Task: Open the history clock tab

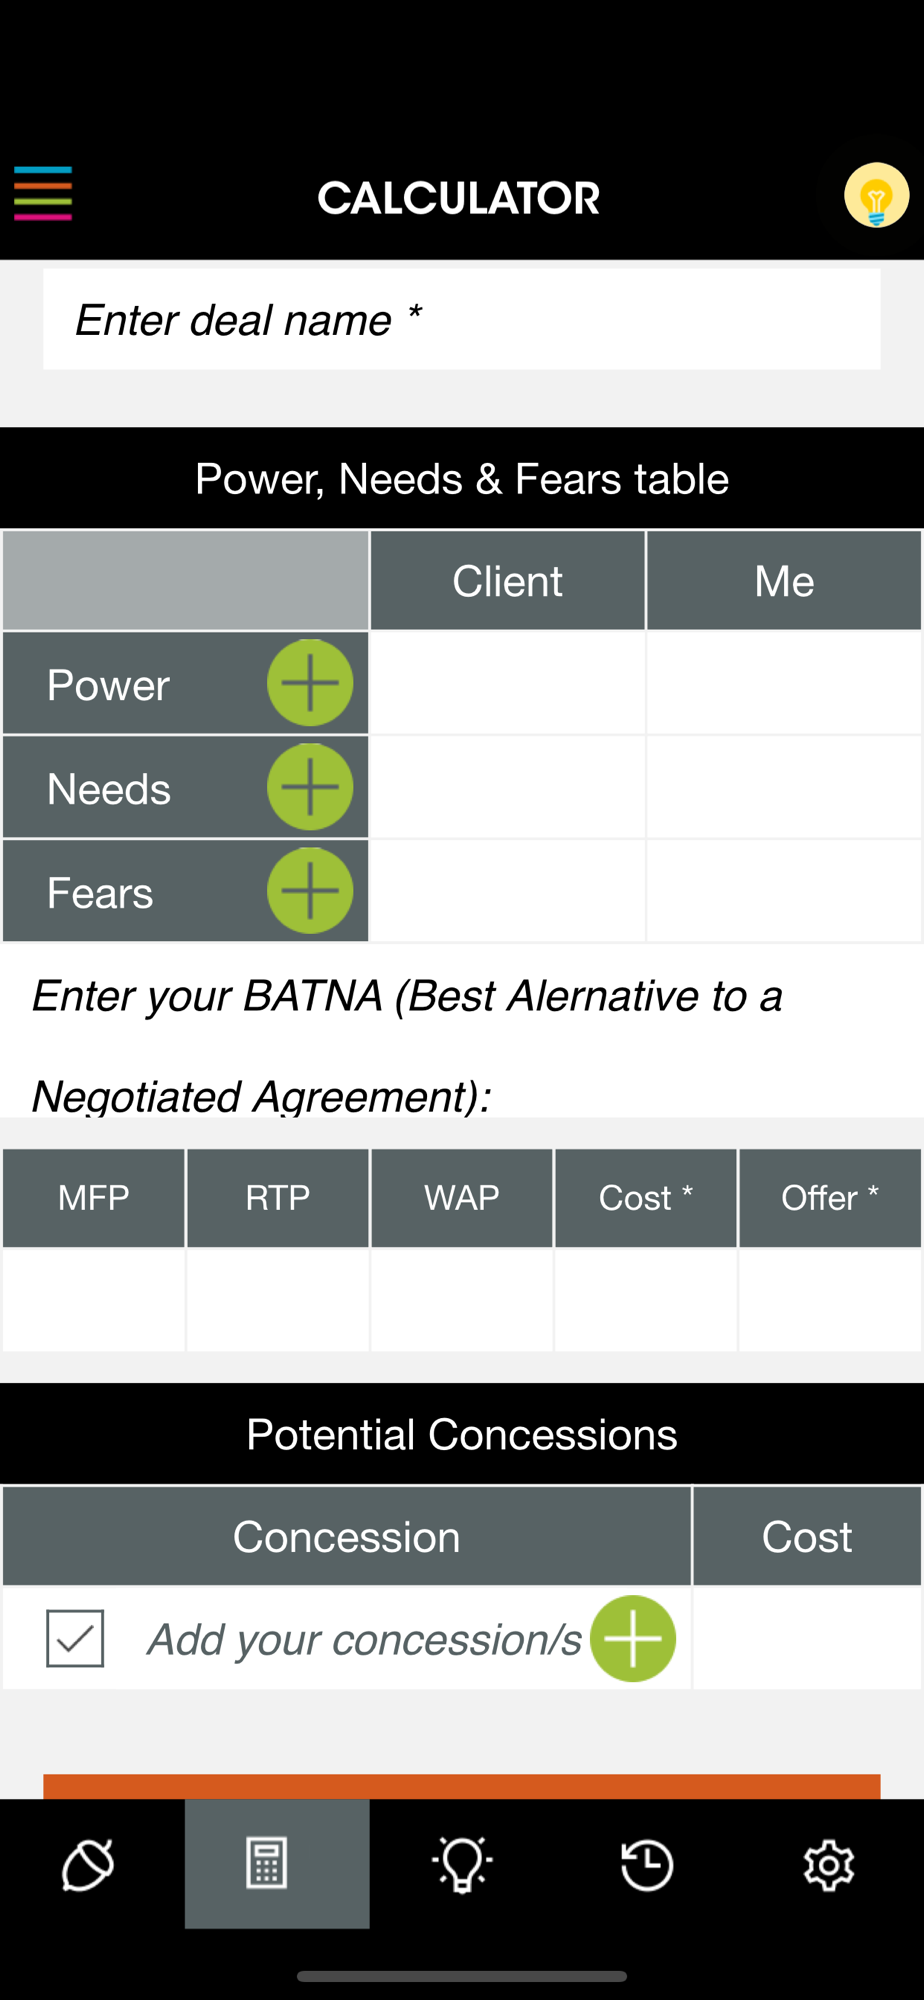Action: point(647,1864)
